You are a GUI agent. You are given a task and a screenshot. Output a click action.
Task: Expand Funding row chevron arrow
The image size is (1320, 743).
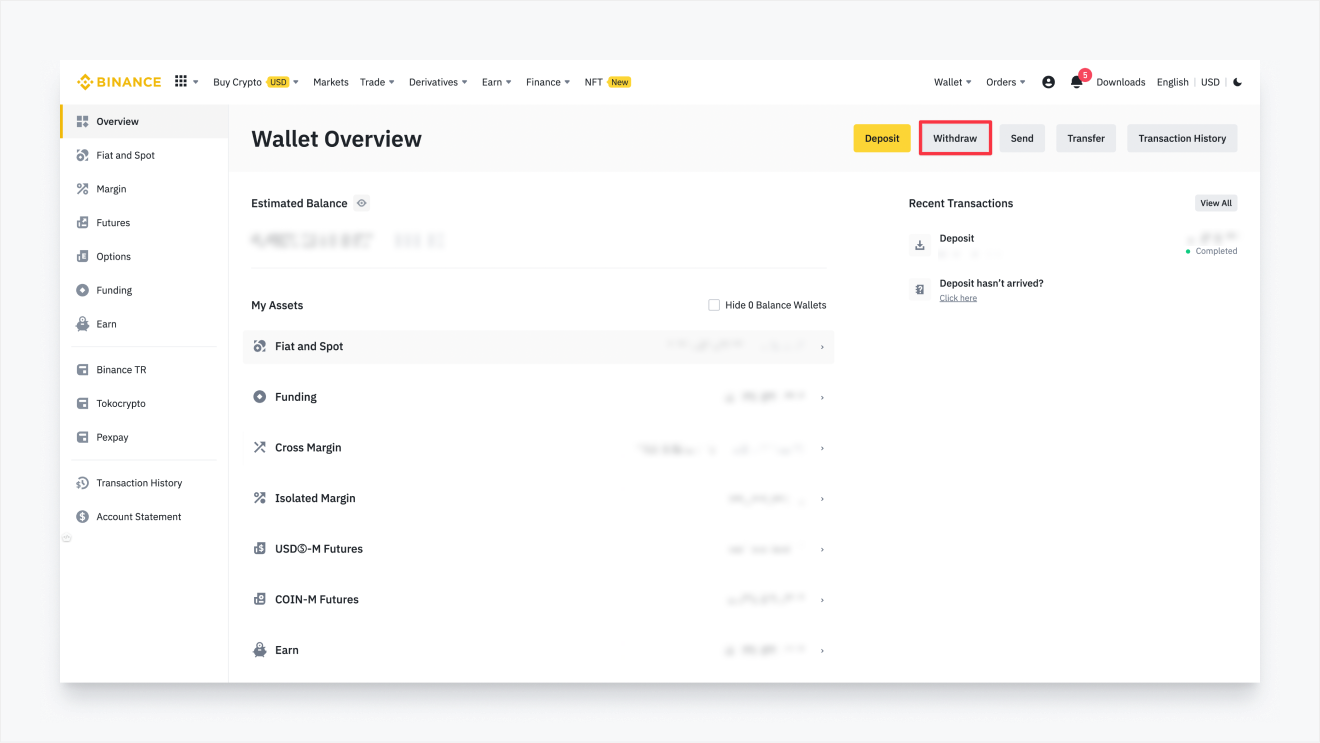click(x=822, y=397)
